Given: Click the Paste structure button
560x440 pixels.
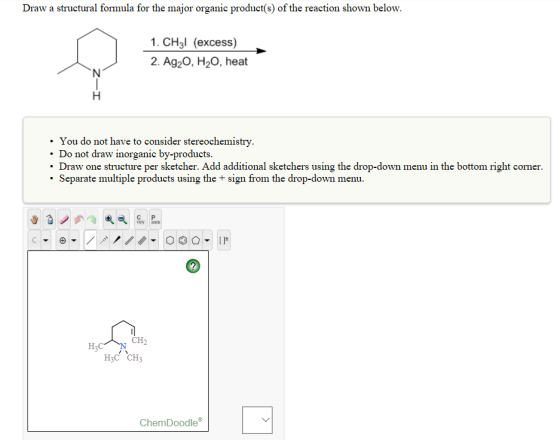Looking at the screenshot, I should pyautogui.click(x=155, y=219).
